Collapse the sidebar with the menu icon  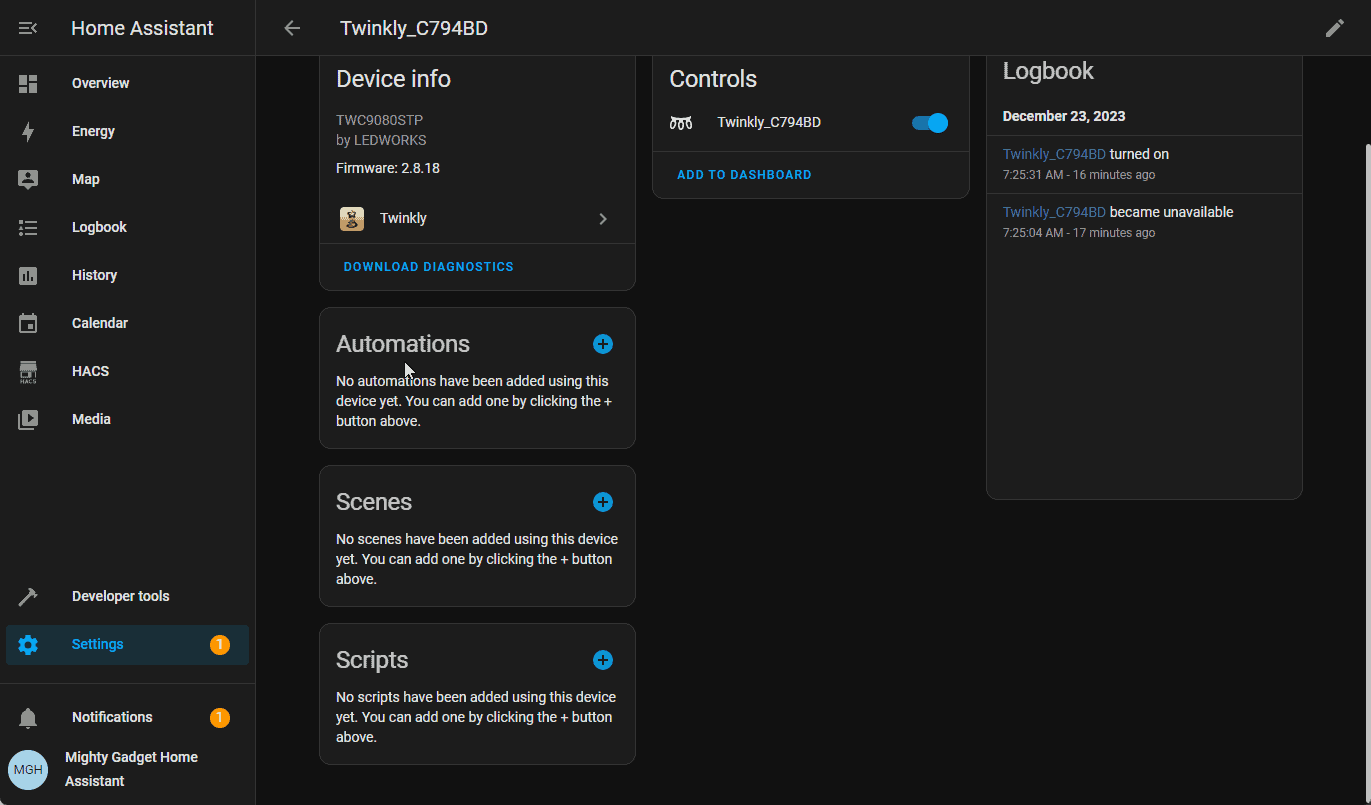[28, 28]
